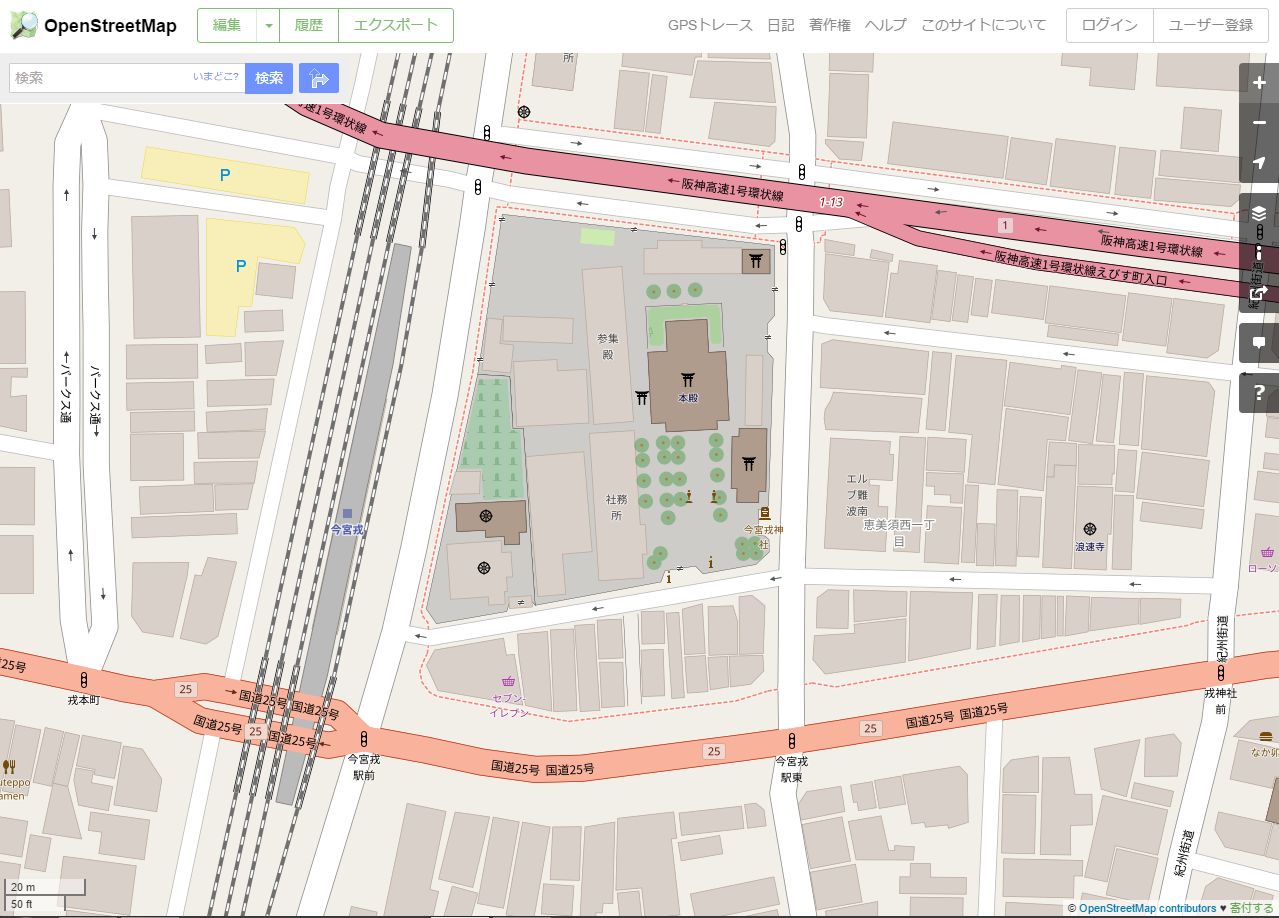Viewport: 1279px width, 918px height.
Task: Click the セブン-イレブン shop basket icon
Action: point(508,682)
